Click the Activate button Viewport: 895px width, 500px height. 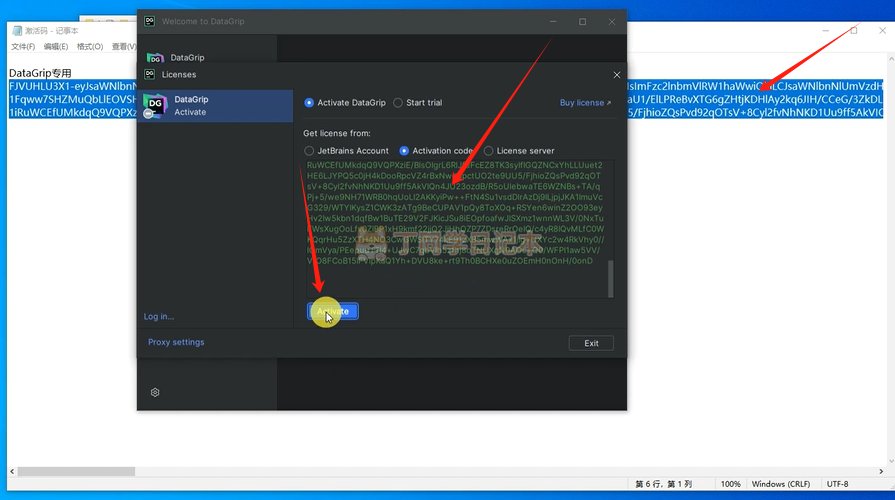click(x=333, y=311)
